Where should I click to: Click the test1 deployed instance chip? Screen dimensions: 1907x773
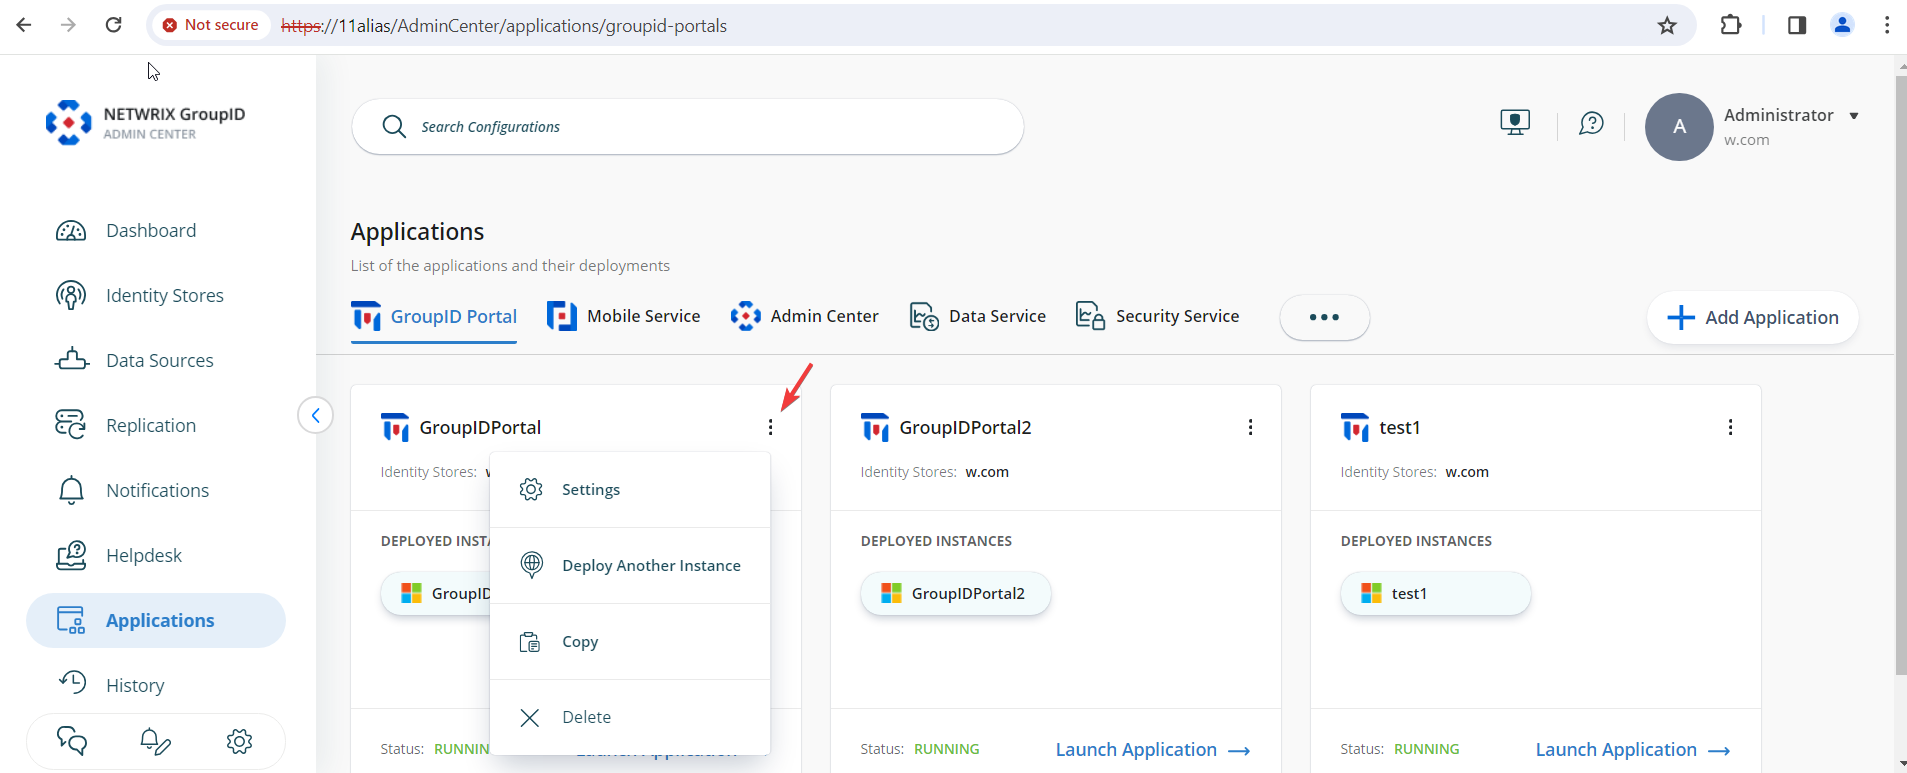pos(1435,594)
